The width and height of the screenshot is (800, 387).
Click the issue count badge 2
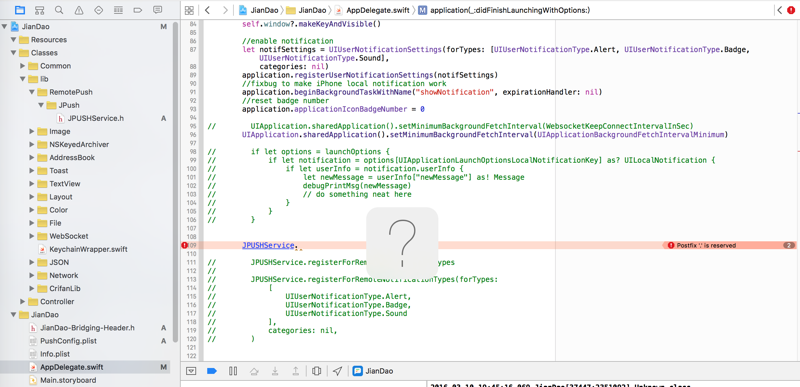789,245
